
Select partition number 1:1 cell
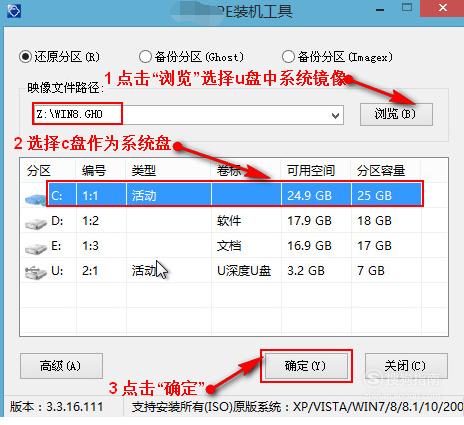tap(90, 195)
